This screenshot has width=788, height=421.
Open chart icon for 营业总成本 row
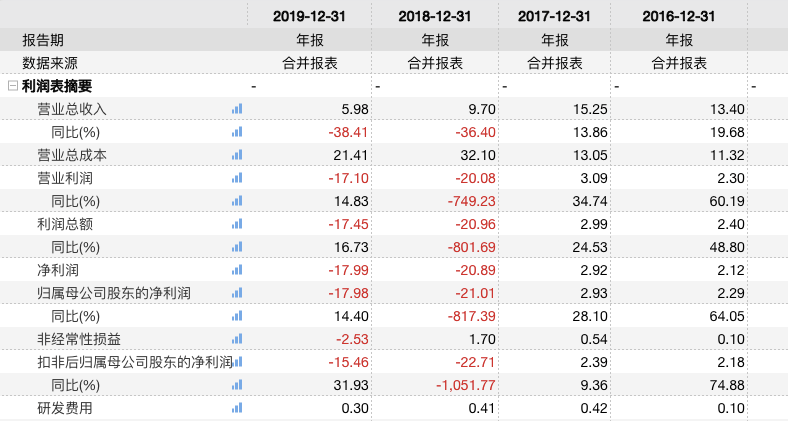[x=237, y=155]
